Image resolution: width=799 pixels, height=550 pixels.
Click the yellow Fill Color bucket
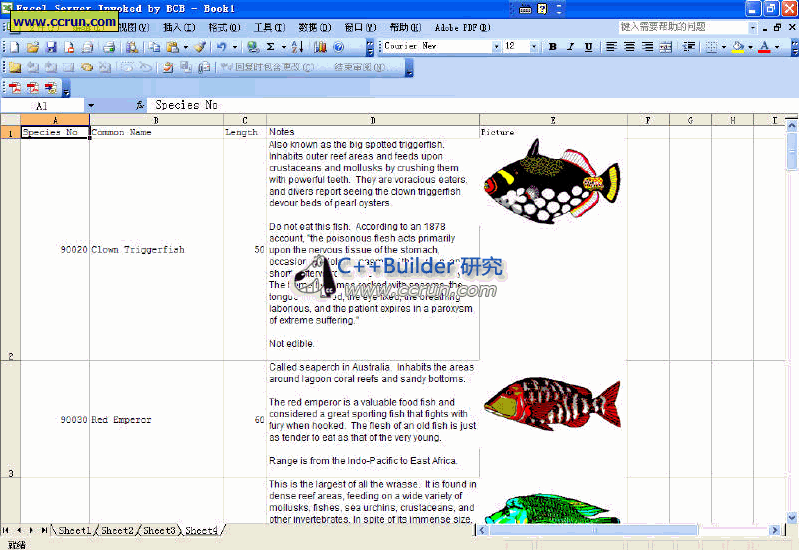coord(738,47)
